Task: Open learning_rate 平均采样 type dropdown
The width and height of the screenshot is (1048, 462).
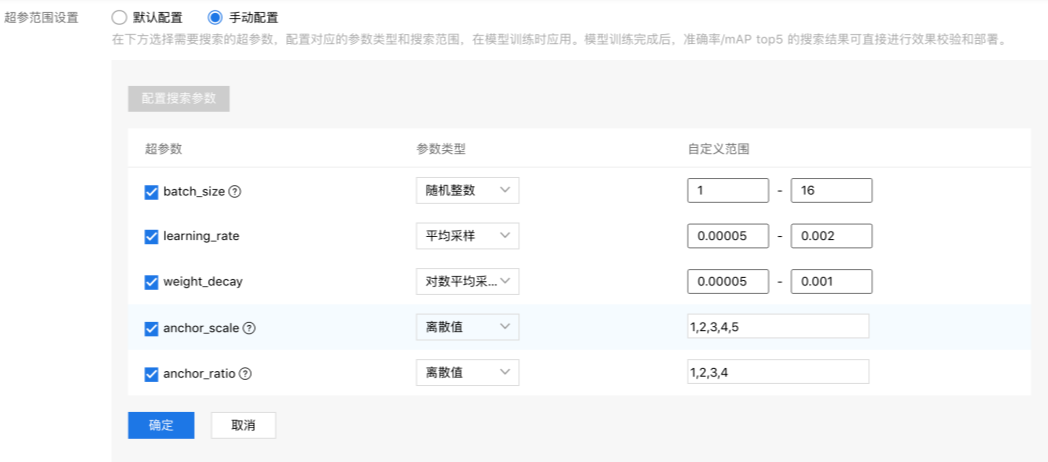Action: (467, 236)
